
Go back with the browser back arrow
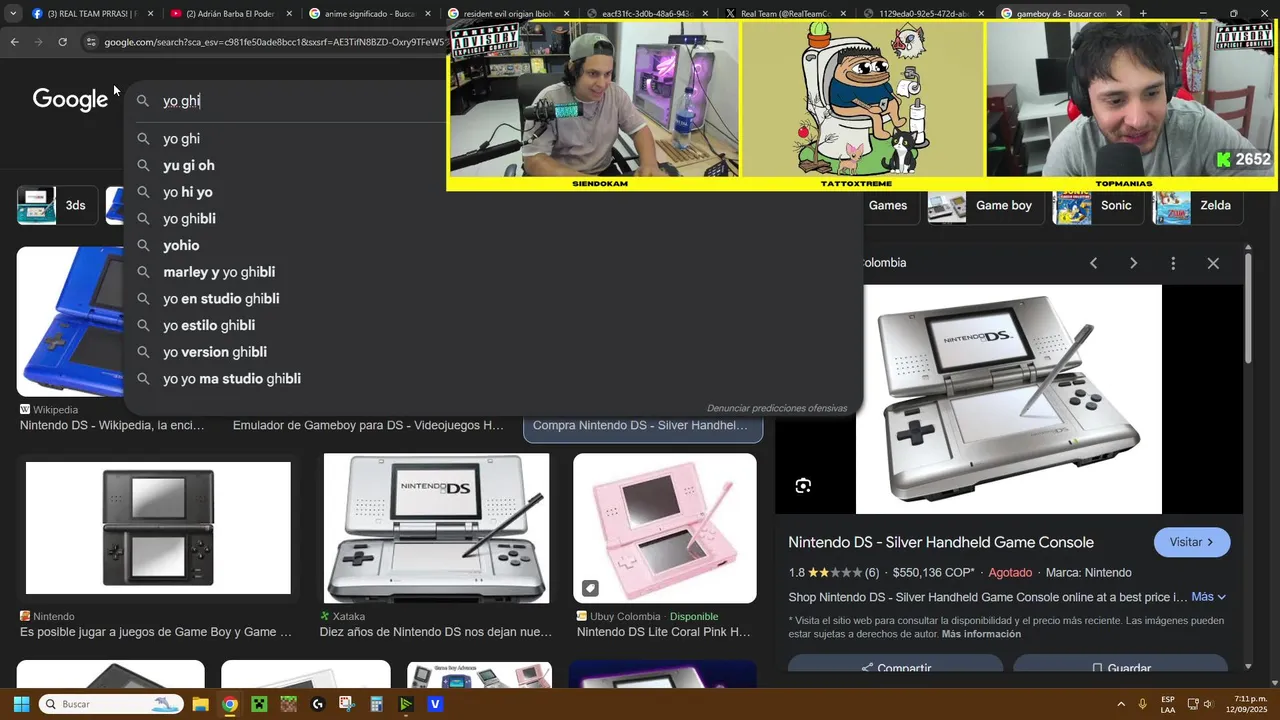(14, 42)
